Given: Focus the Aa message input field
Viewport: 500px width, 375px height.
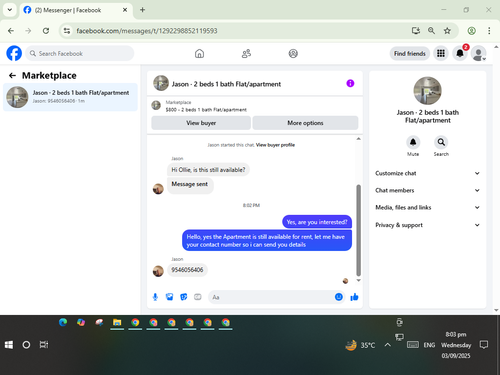Looking at the screenshot, I should click(x=272, y=297).
